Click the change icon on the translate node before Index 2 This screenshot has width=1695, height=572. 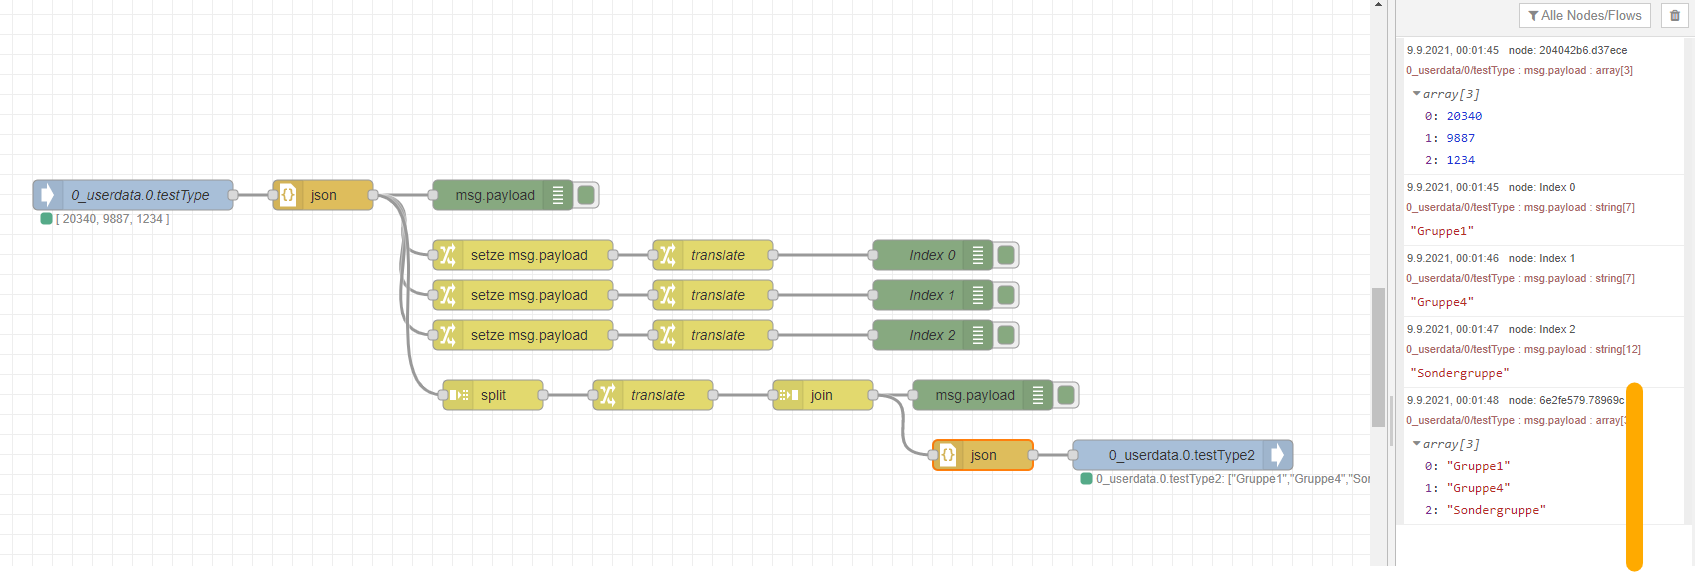668,335
